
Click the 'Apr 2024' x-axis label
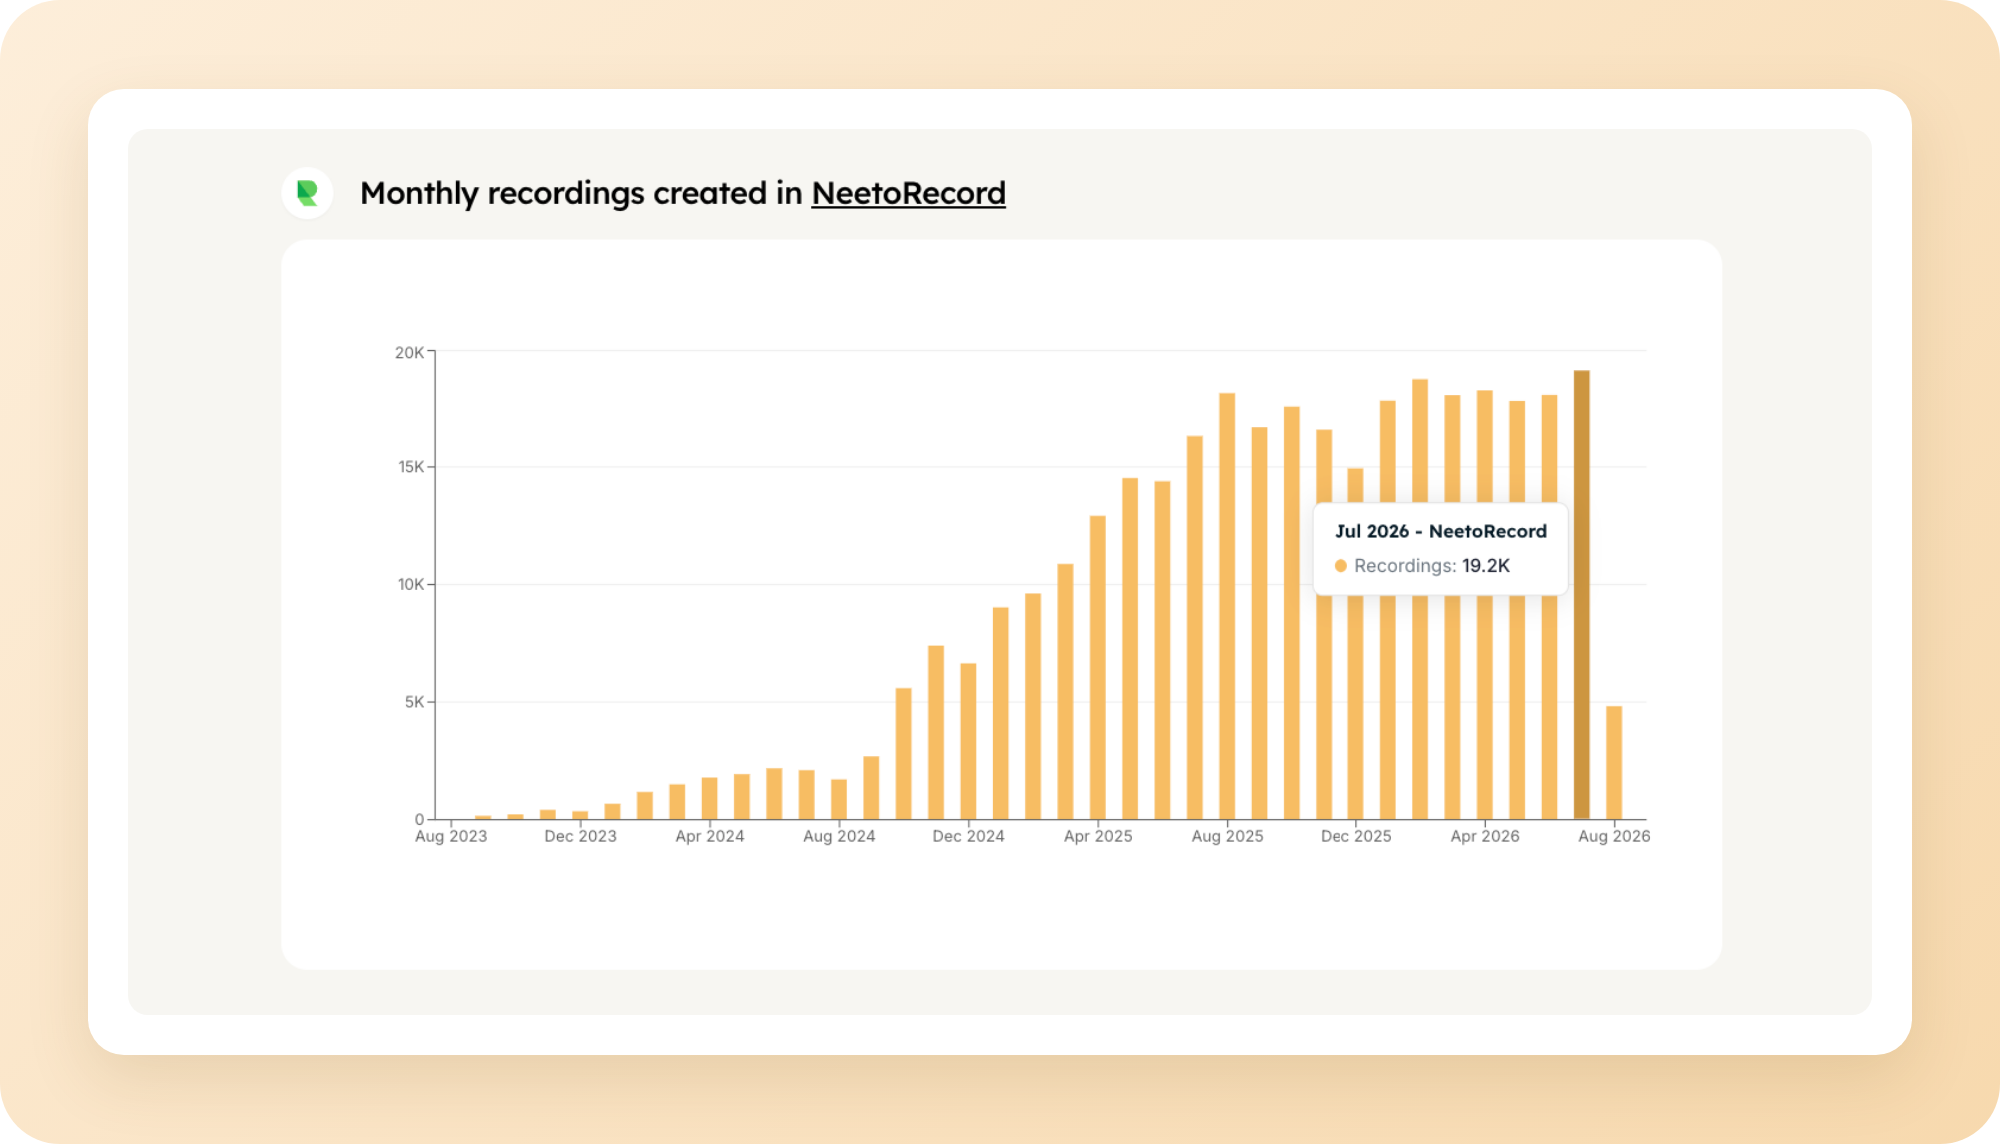point(710,836)
